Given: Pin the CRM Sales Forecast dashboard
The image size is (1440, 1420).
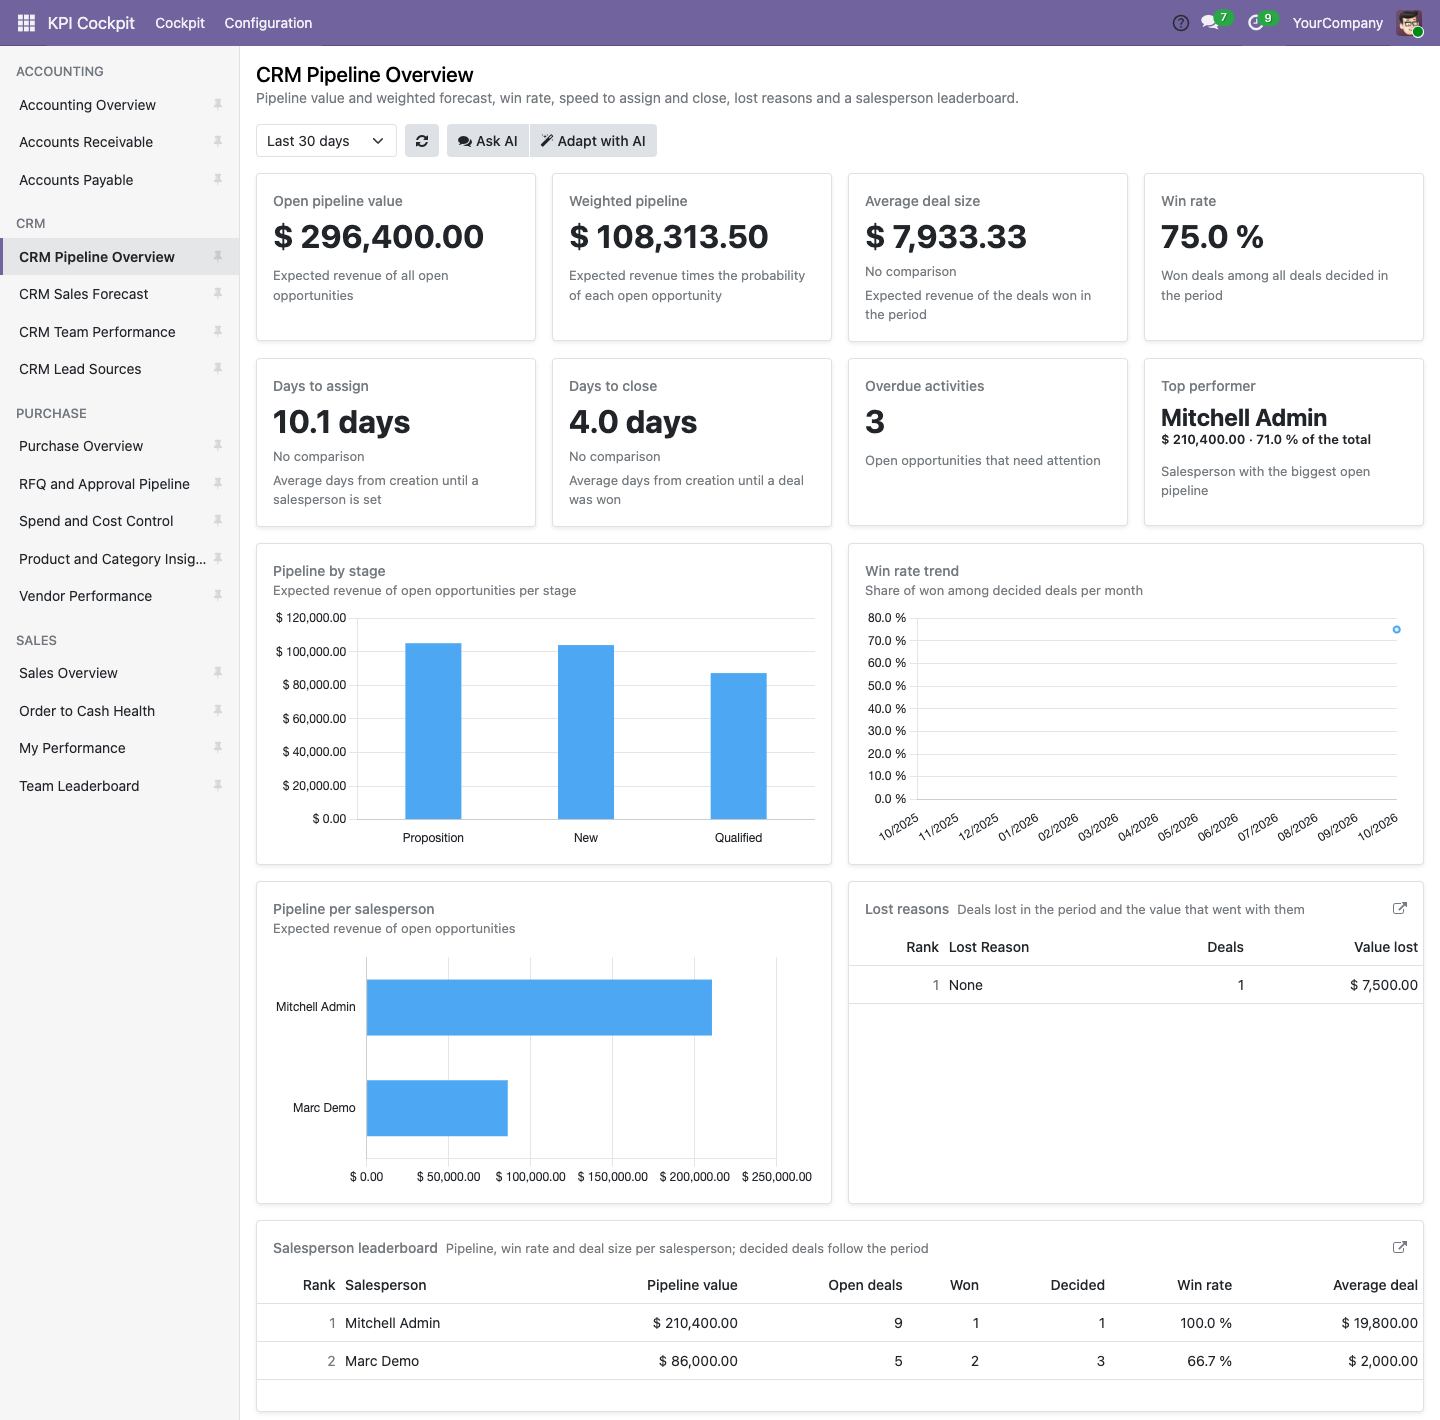Looking at the screenshot, I should pyautogui.click(x=218, y=293).
